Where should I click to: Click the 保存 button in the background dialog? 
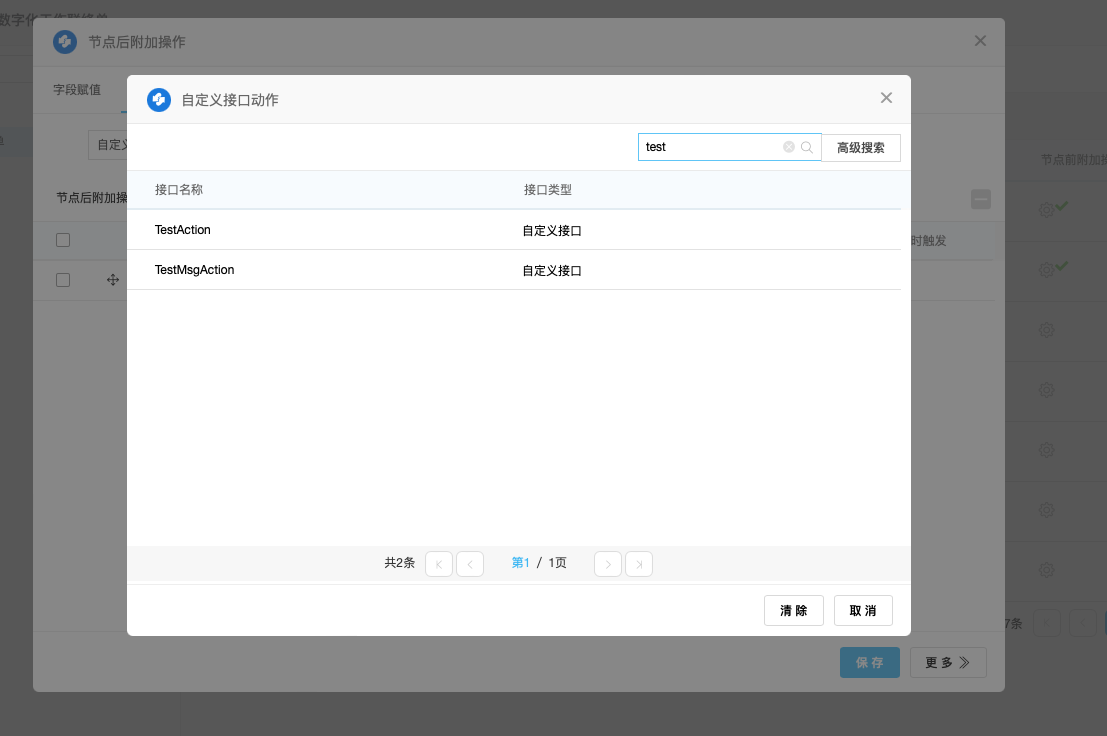870,663
